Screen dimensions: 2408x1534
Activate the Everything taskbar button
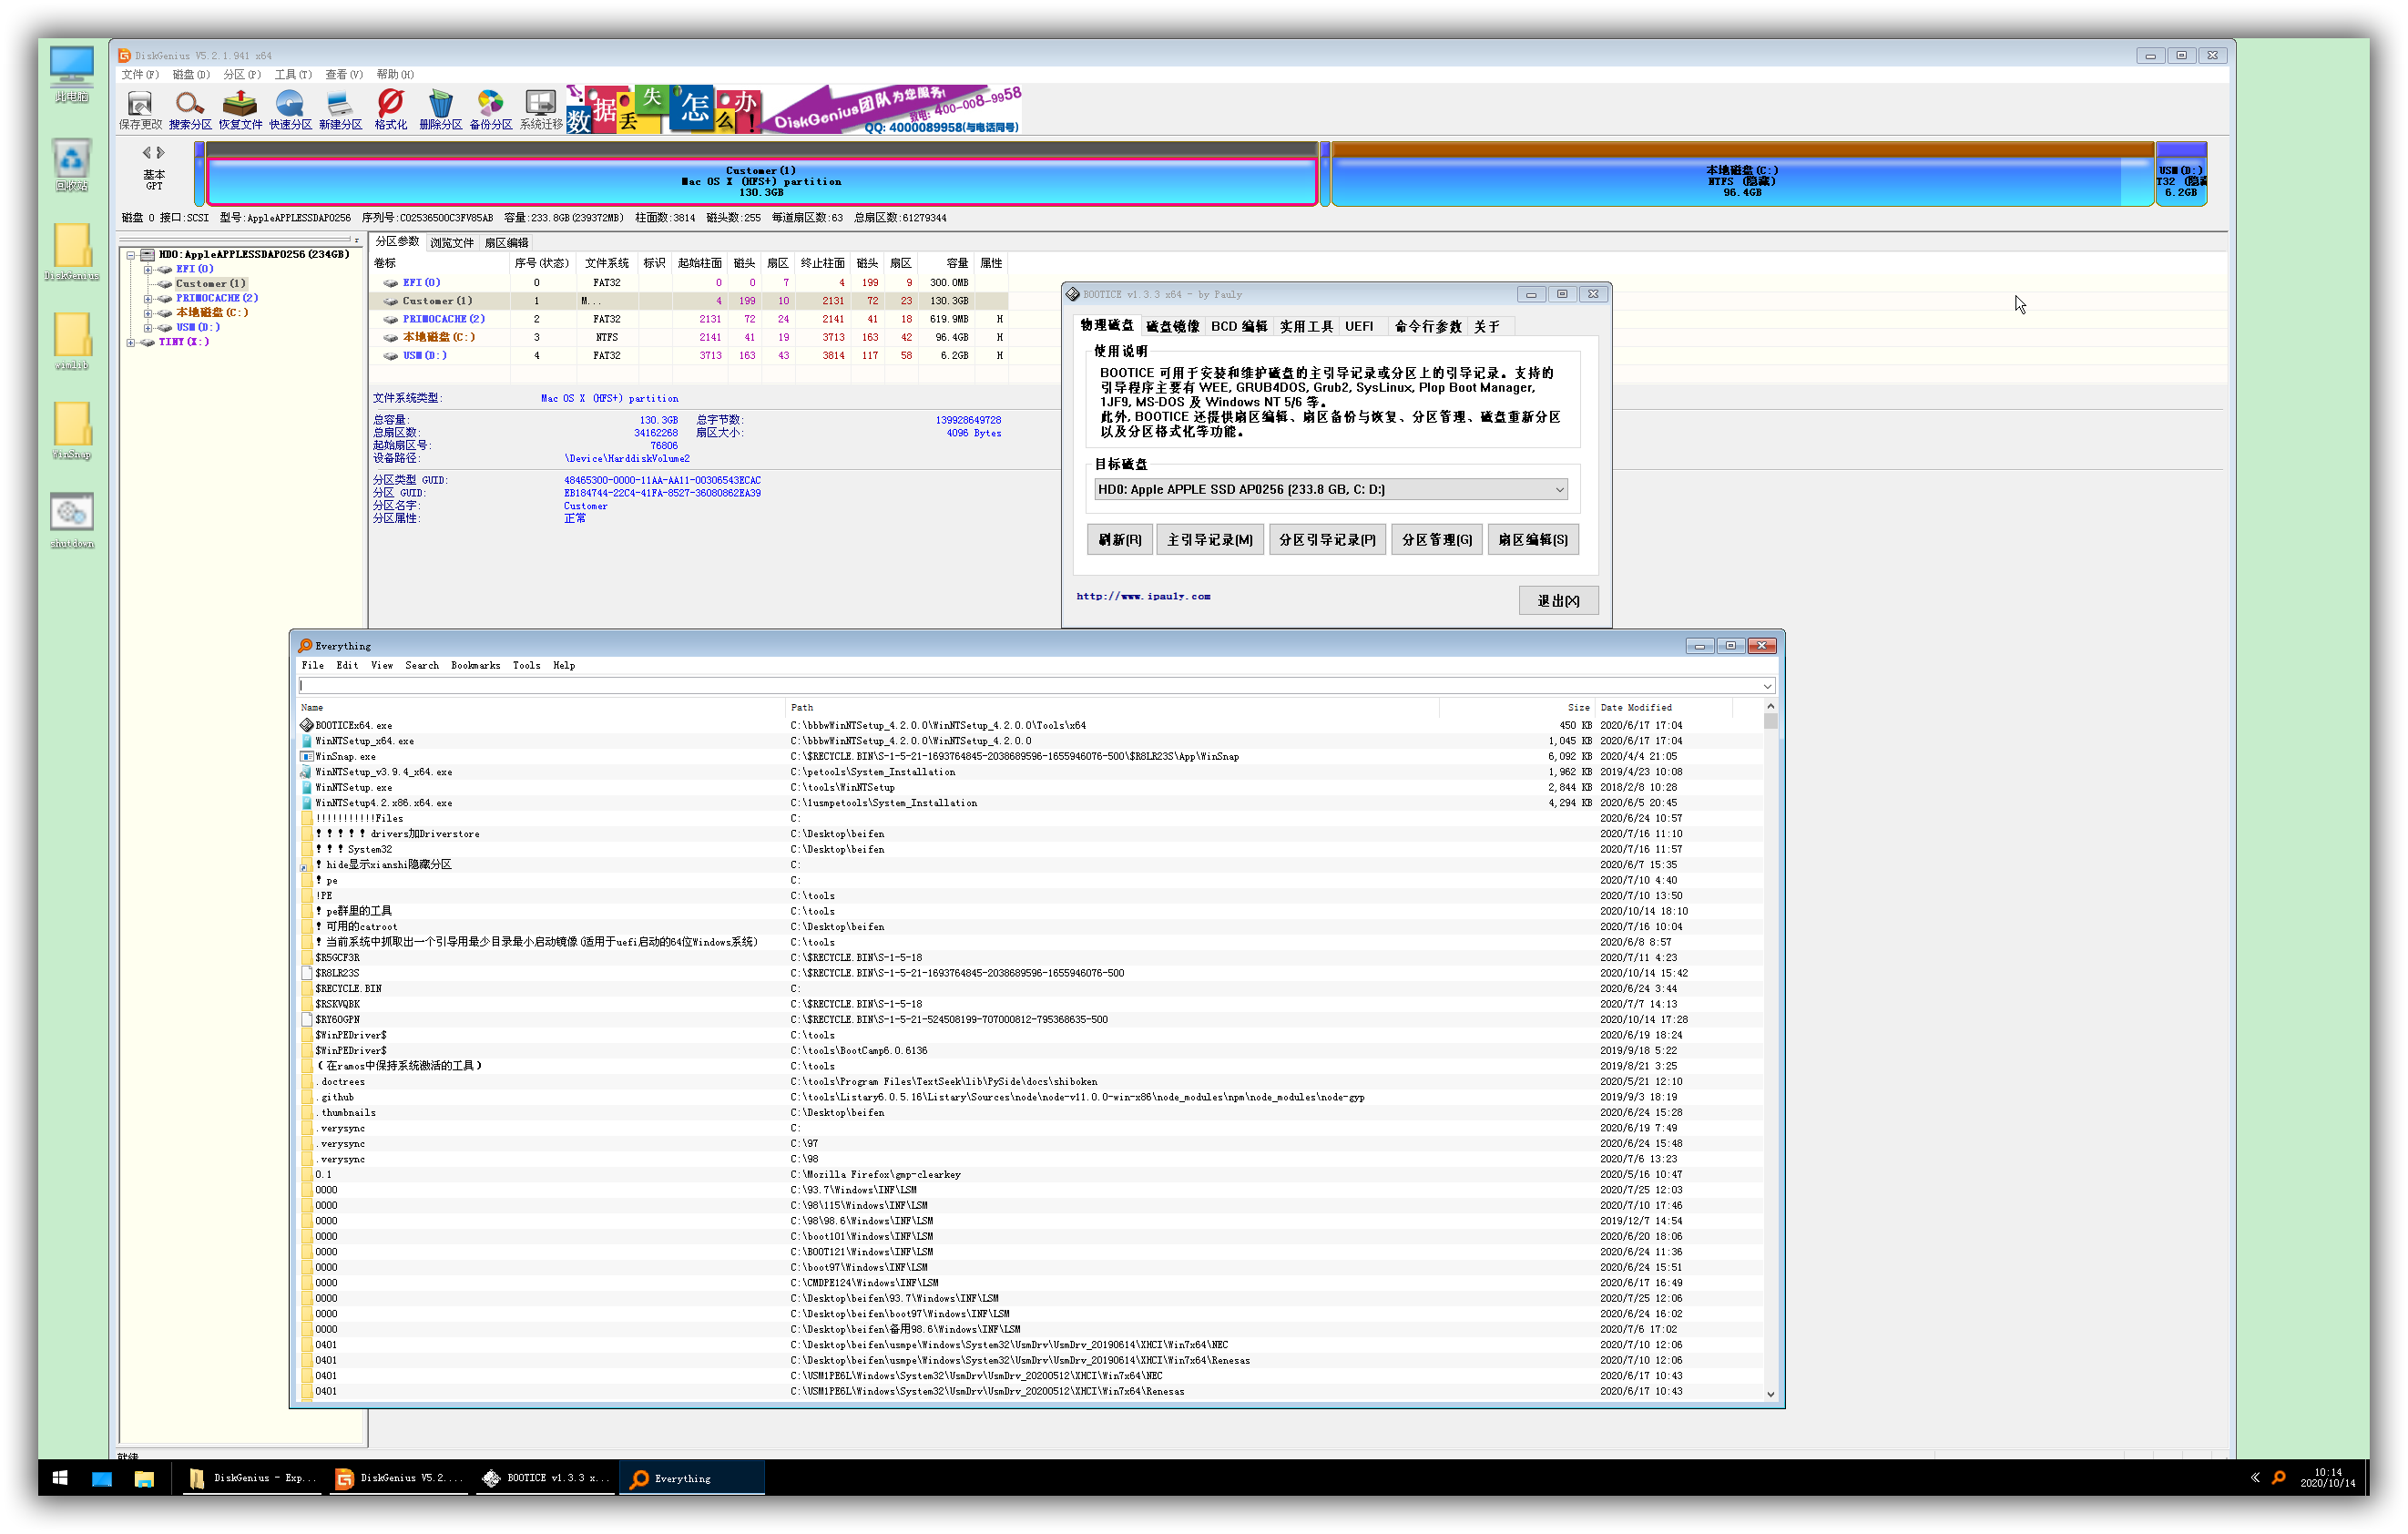(692, 1478)
